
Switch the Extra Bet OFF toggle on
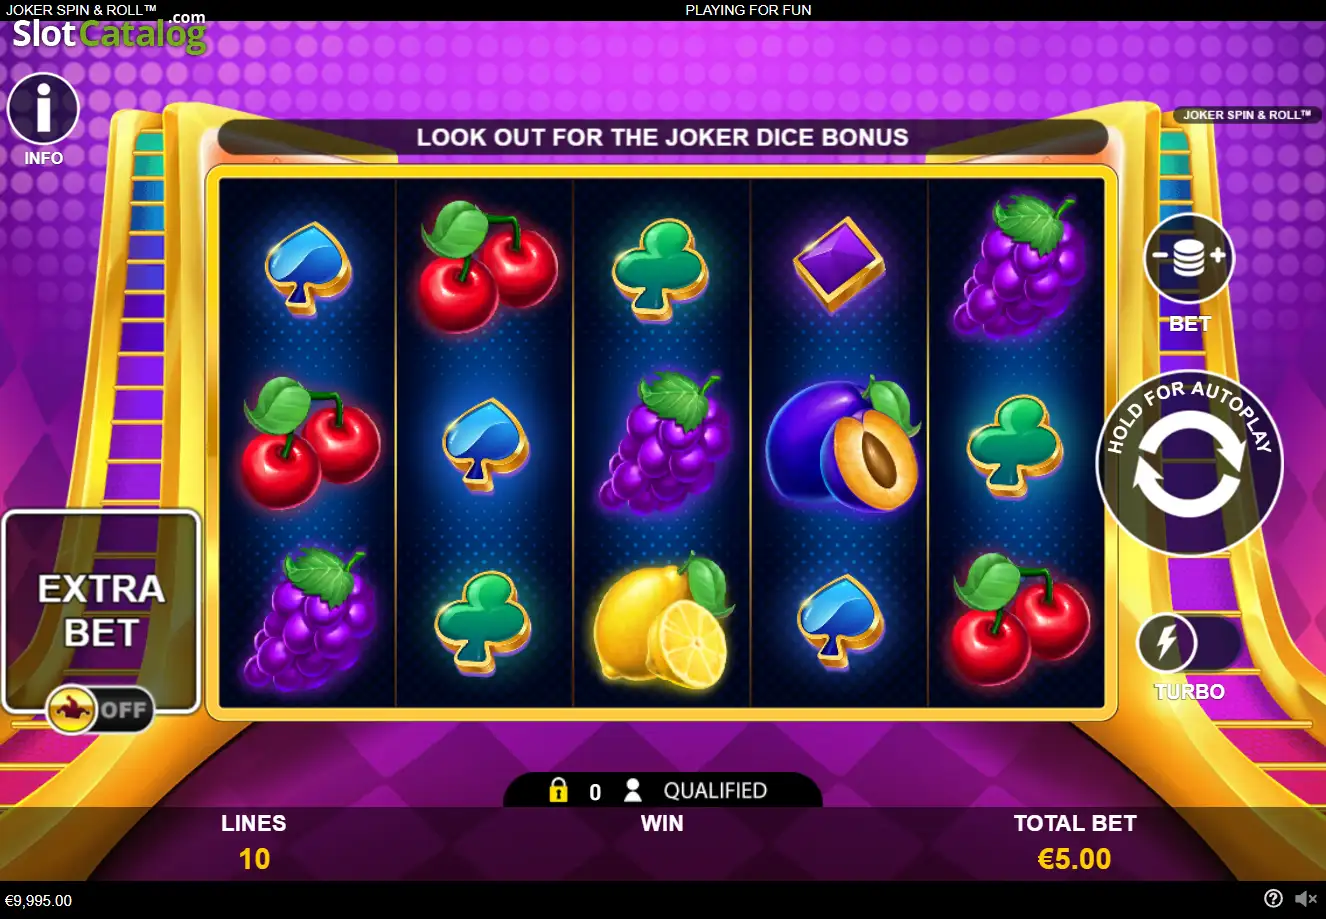(x=101, y=710)
